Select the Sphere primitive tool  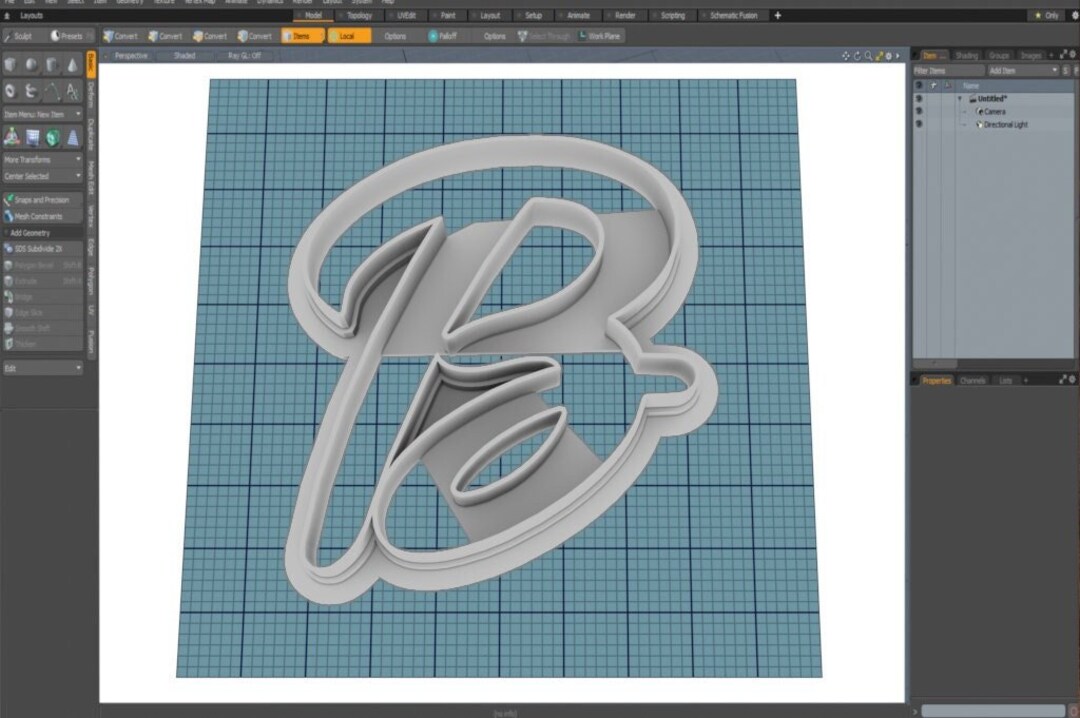31,65
